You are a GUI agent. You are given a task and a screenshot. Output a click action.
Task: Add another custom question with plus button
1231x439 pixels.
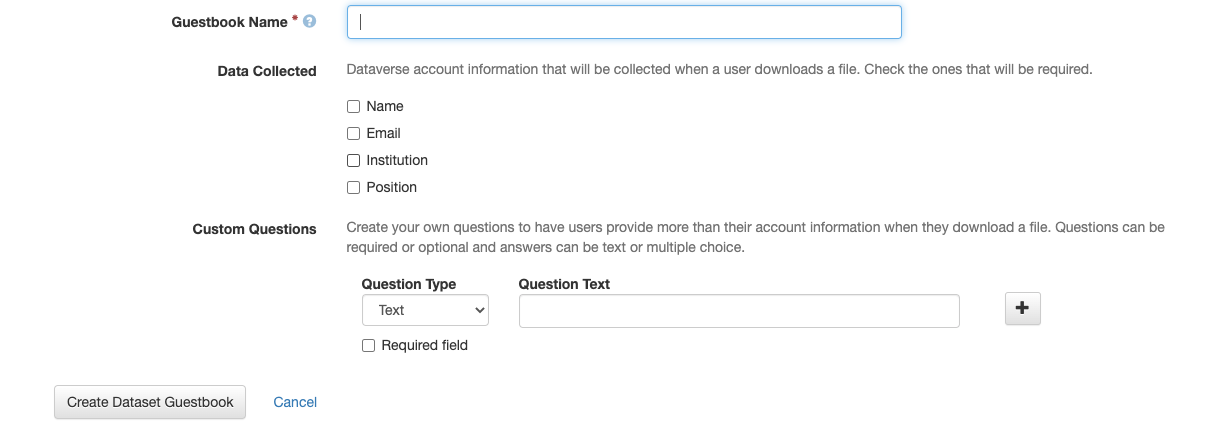pos(1022,309)
